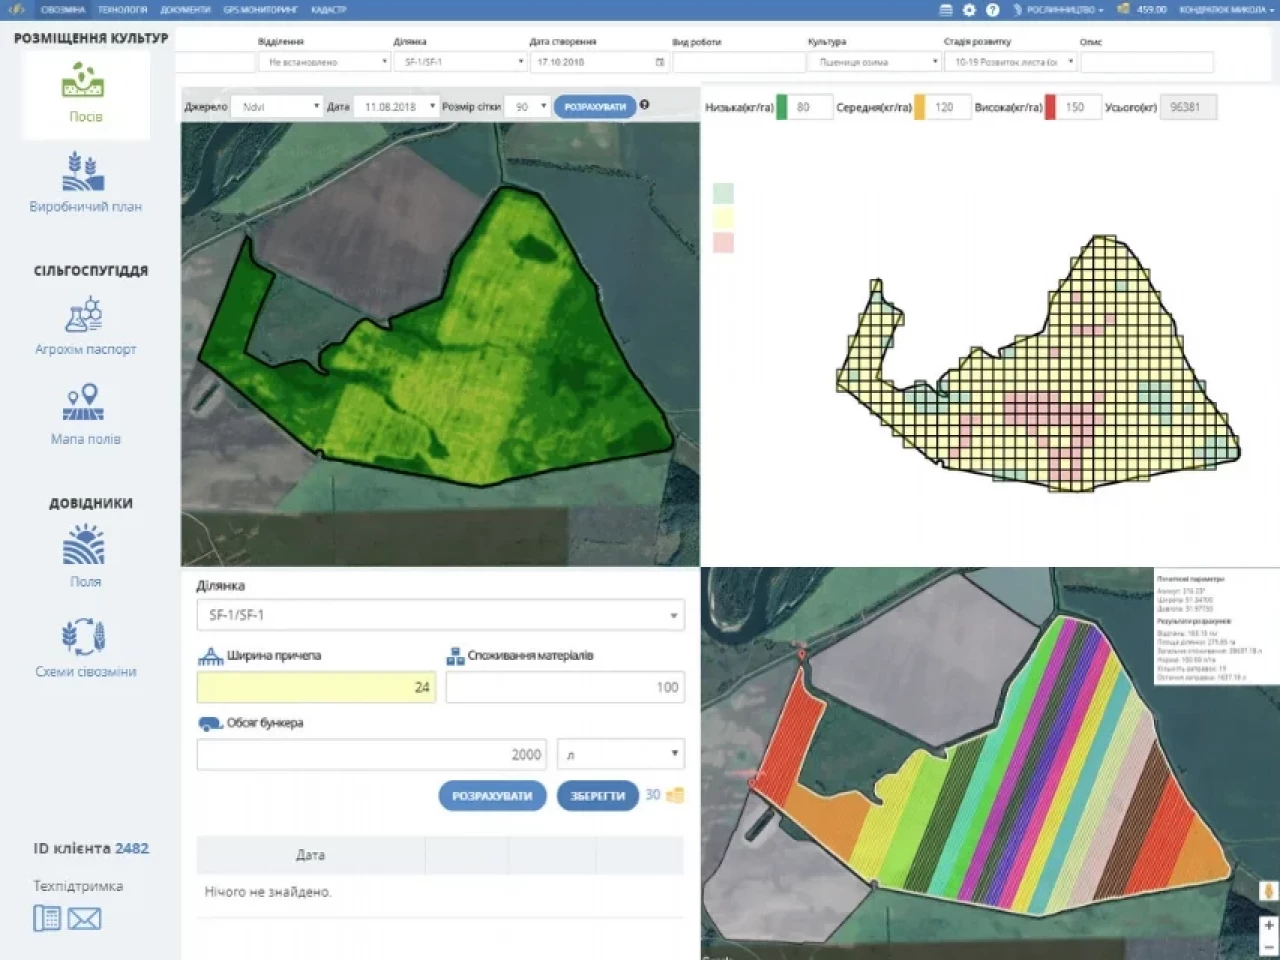Image resolution: width=1280 pixels, height=960 pixels.
Task: Click the envelope support email icon
Action: 84,918
